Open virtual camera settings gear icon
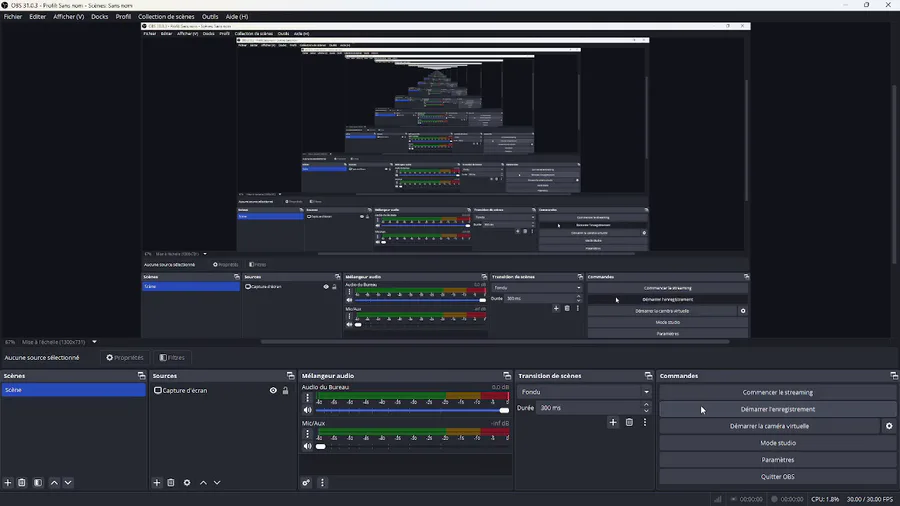 coord(889,426)
